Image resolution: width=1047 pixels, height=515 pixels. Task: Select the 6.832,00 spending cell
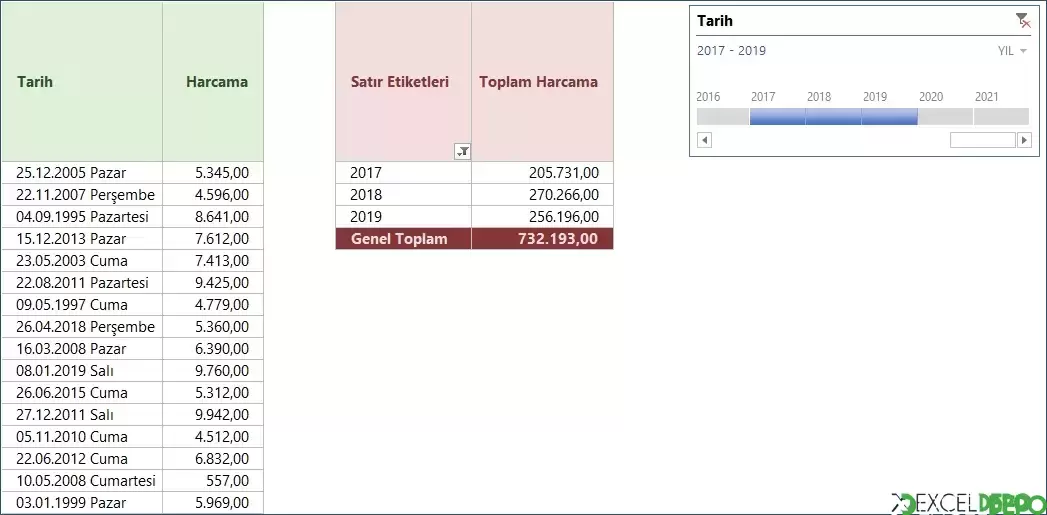(213, 460)
